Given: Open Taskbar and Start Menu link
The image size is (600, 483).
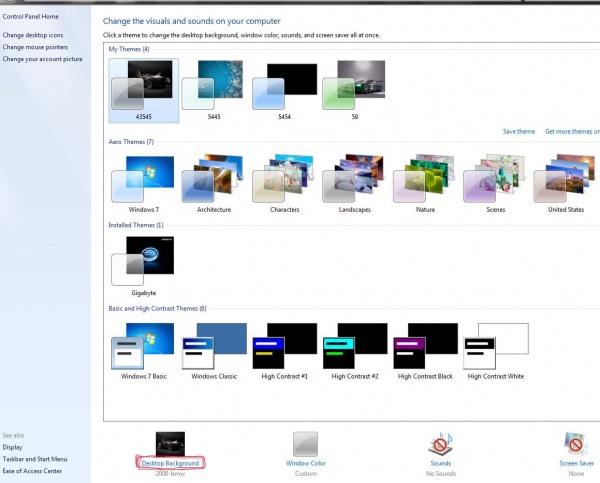Looking at the screenshot, I should coord(35,459).
